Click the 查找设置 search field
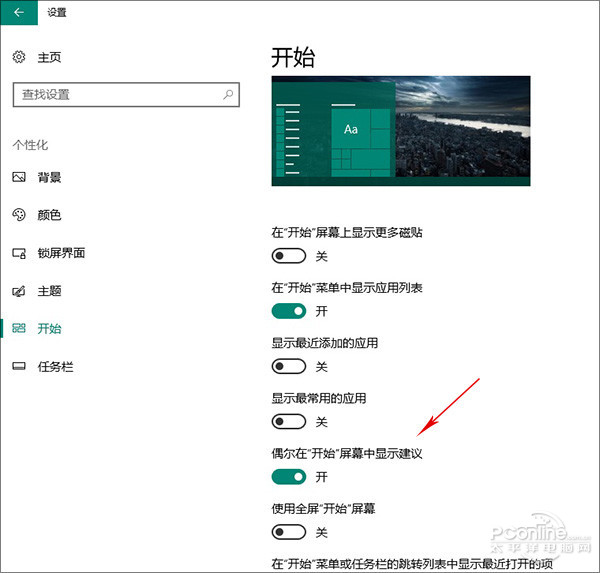The height and width of the screenshot is (573, 600). (126, 95)
